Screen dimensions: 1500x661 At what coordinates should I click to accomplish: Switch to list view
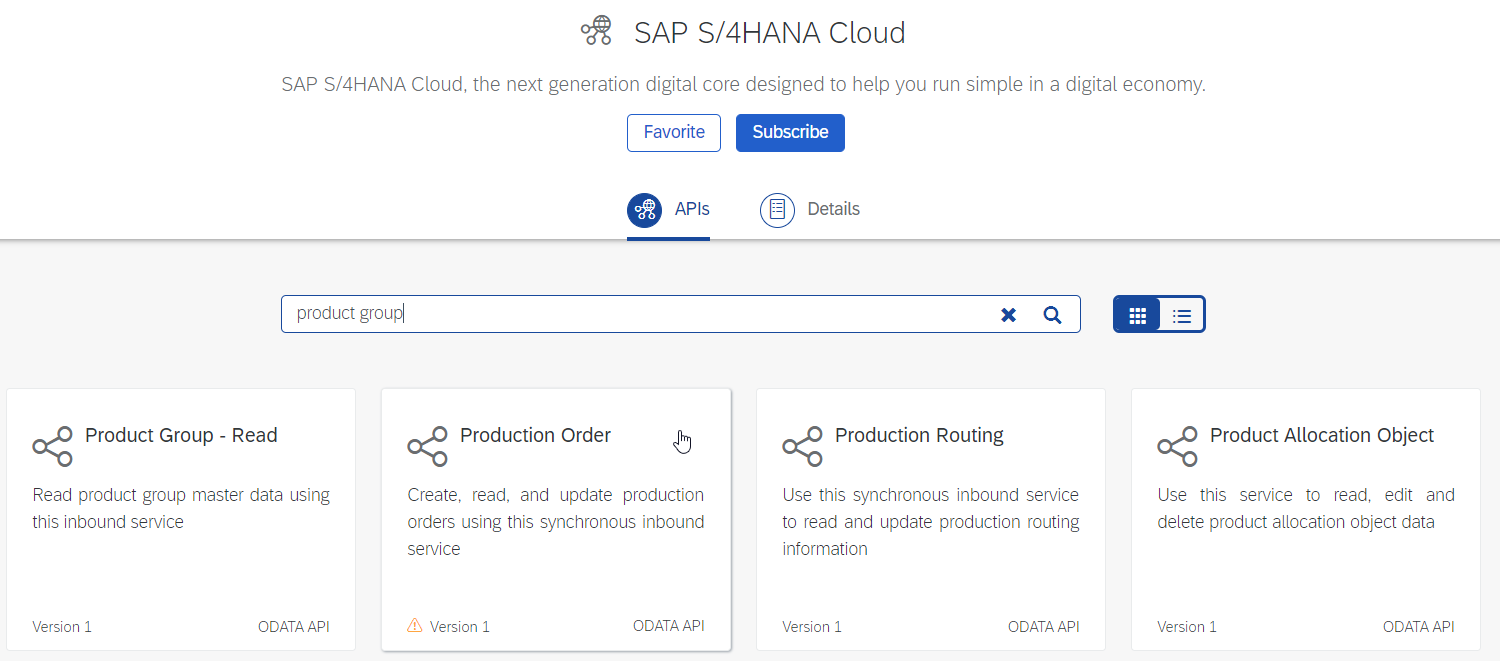1182,315
